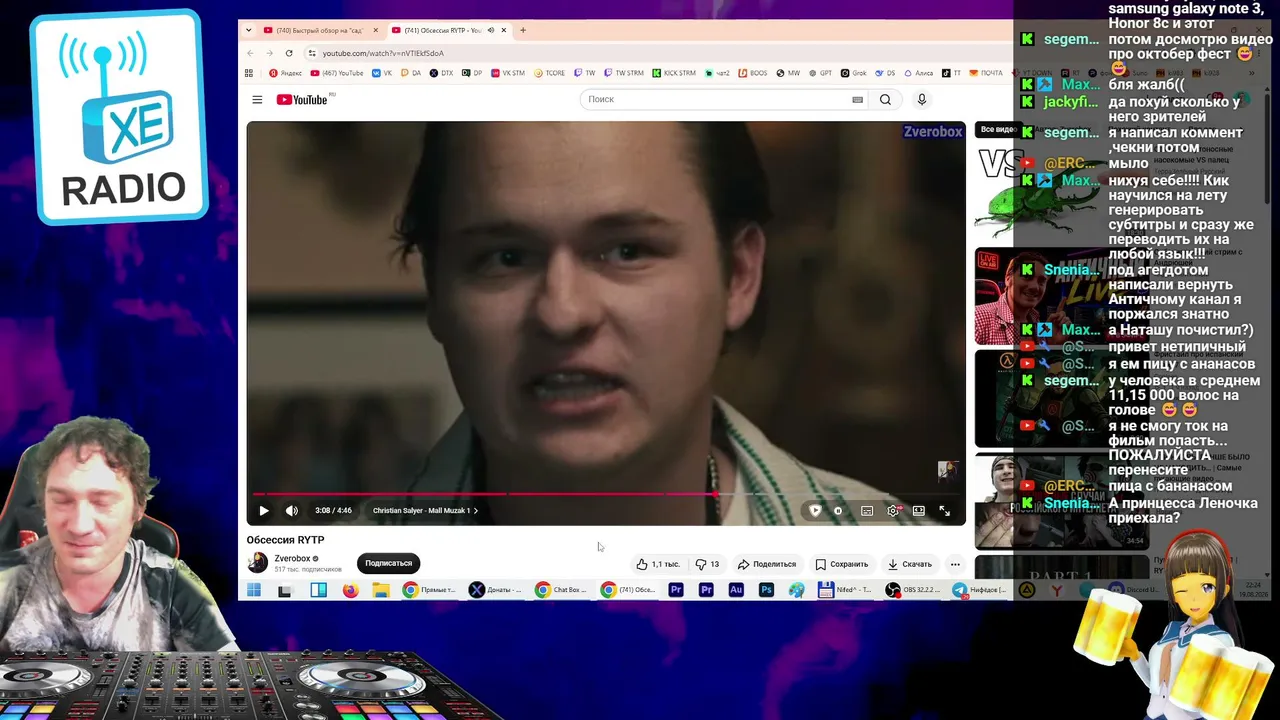Close the 'Обсессия RYTP' tab

503,30
